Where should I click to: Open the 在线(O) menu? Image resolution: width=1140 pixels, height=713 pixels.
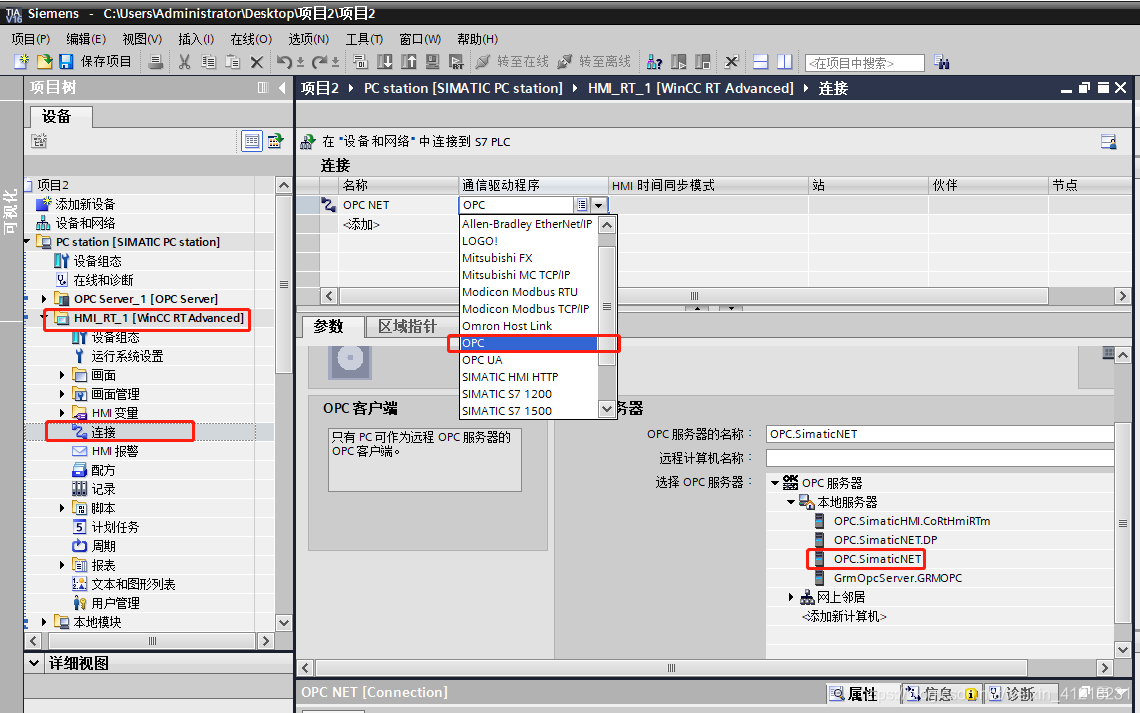(251, 39)
